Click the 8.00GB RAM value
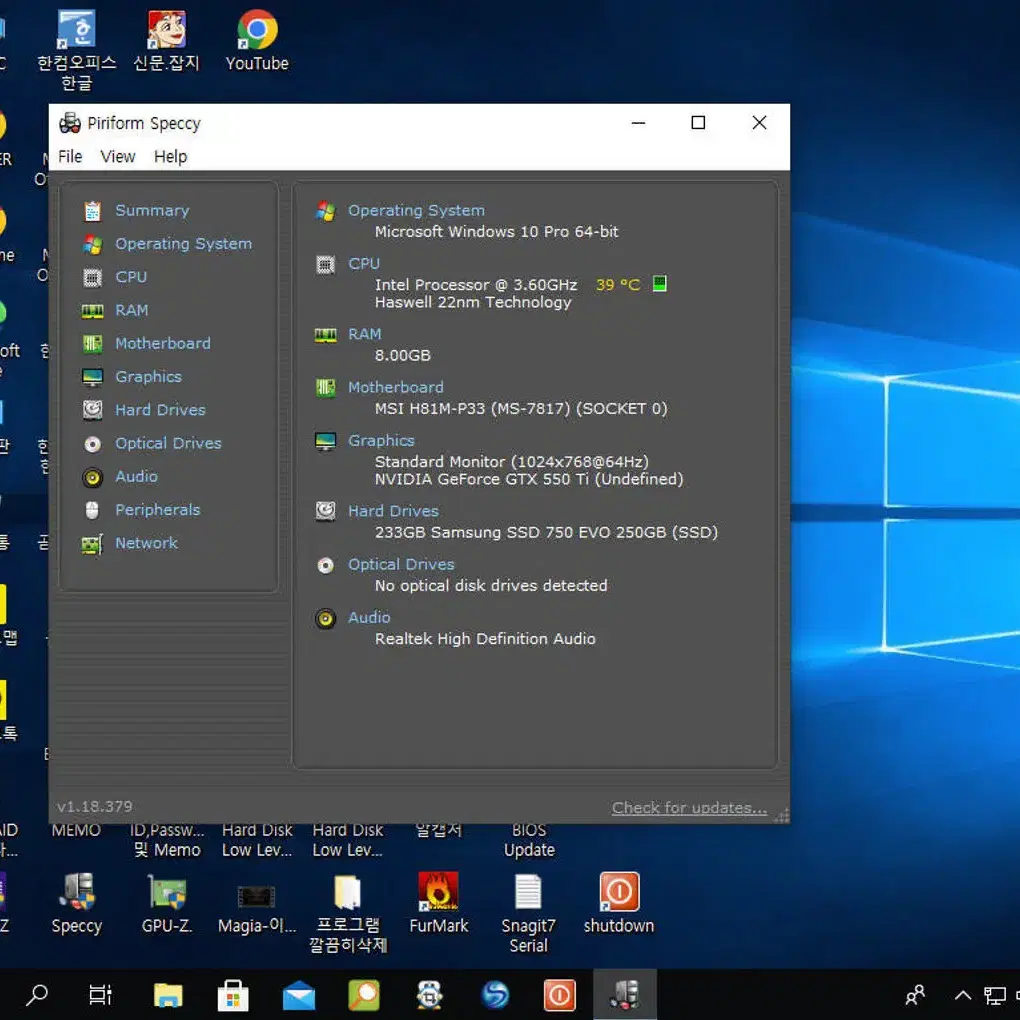 (x=403, y=356)
